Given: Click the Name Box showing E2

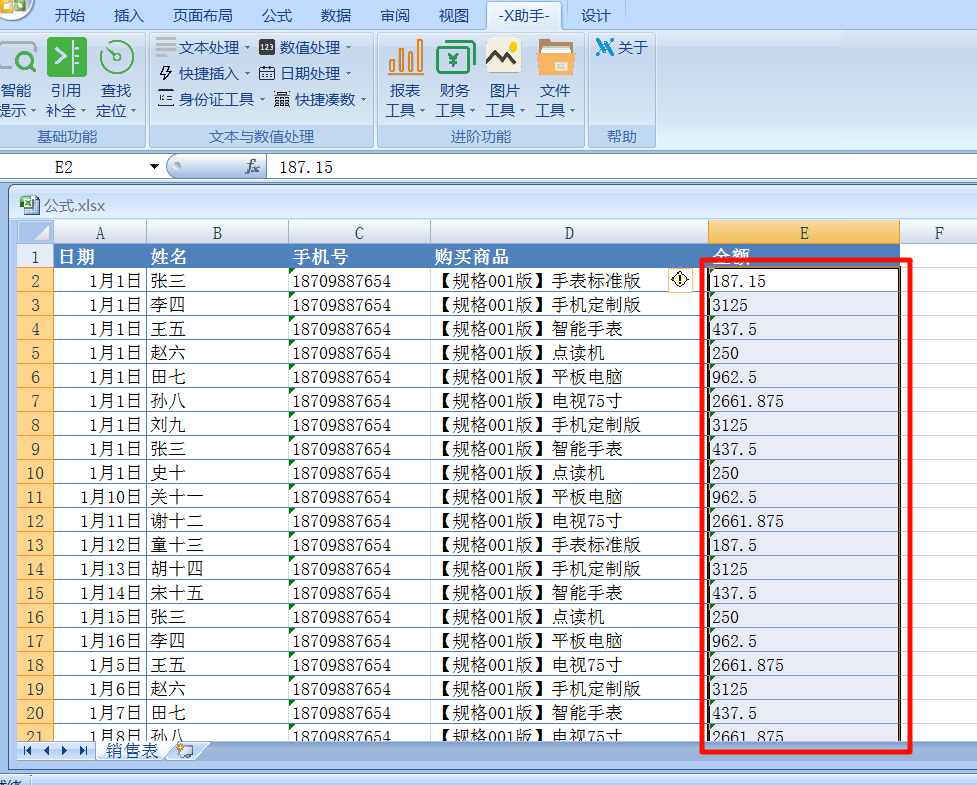Looking at the screenshot, I should coord(73,166).
